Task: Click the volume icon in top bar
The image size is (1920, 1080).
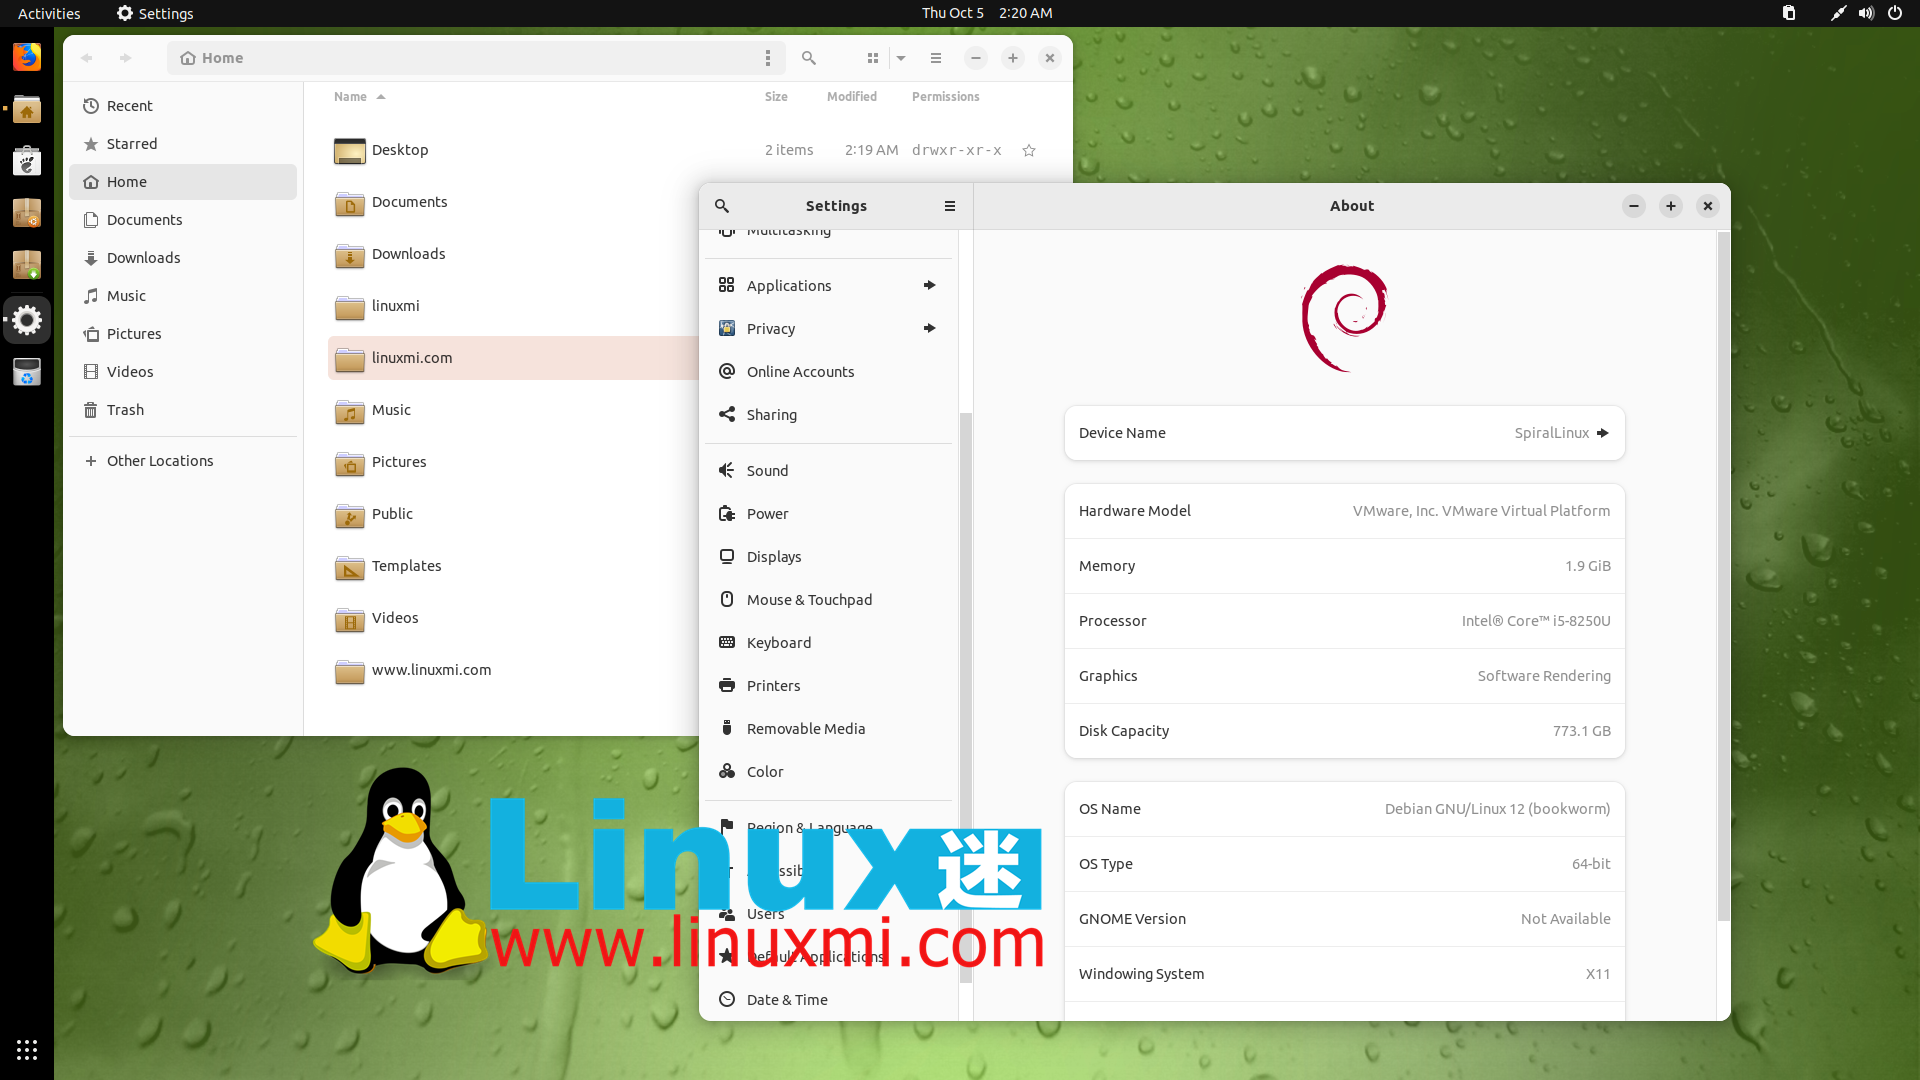Action: click(x=1866, y=13)
